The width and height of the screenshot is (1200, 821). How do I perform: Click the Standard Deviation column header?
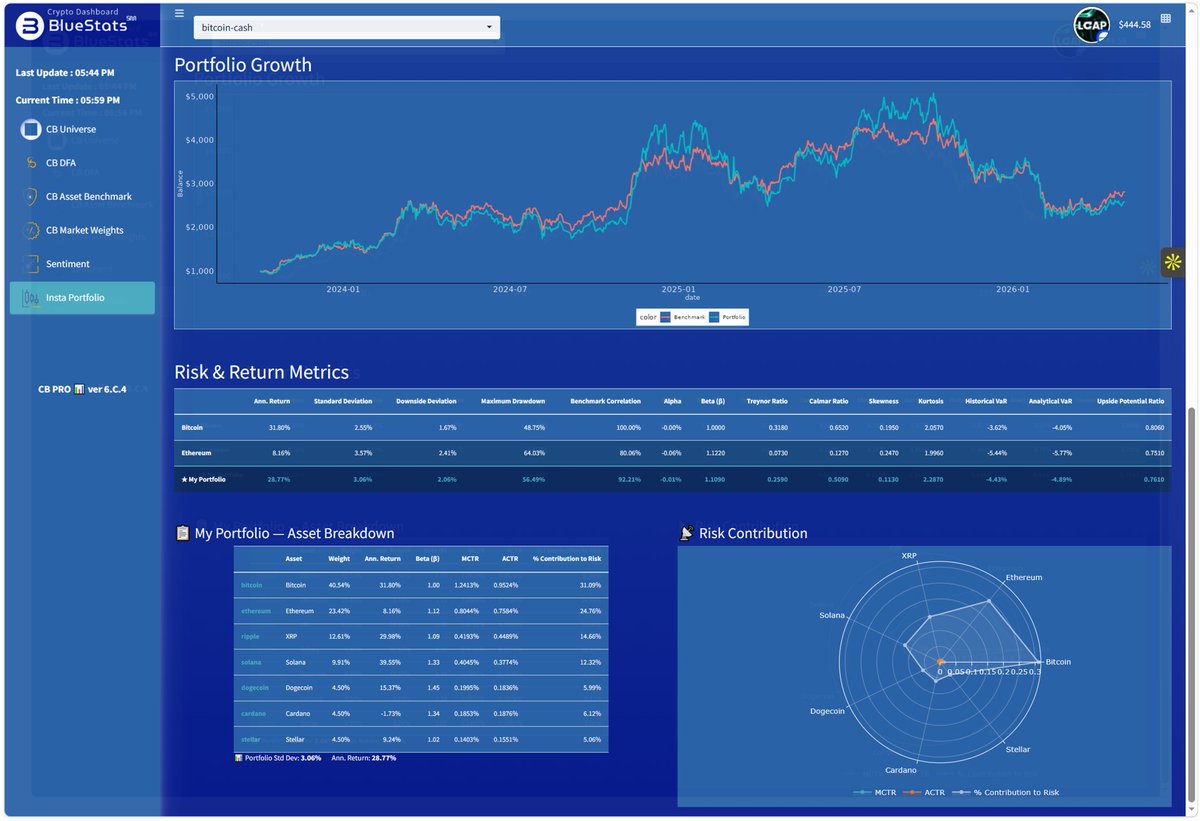click(x=343, y=401)
